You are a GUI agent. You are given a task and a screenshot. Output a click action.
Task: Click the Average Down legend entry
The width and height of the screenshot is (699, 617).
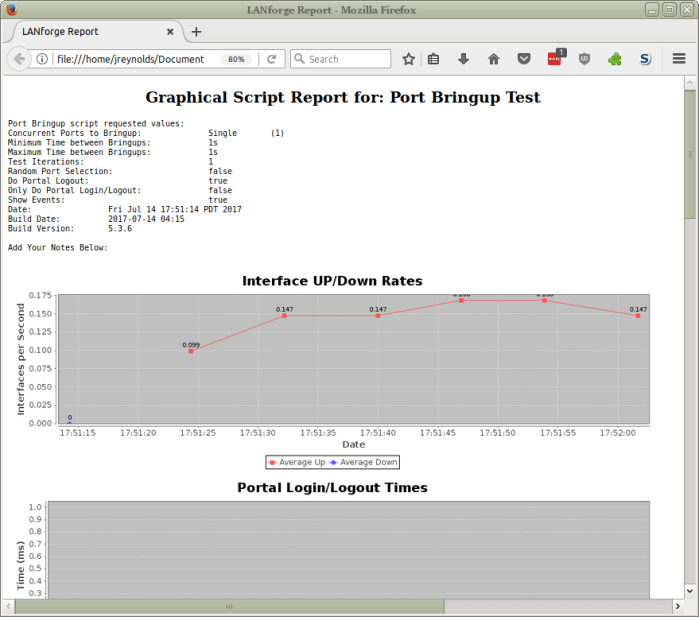(363, 462)
